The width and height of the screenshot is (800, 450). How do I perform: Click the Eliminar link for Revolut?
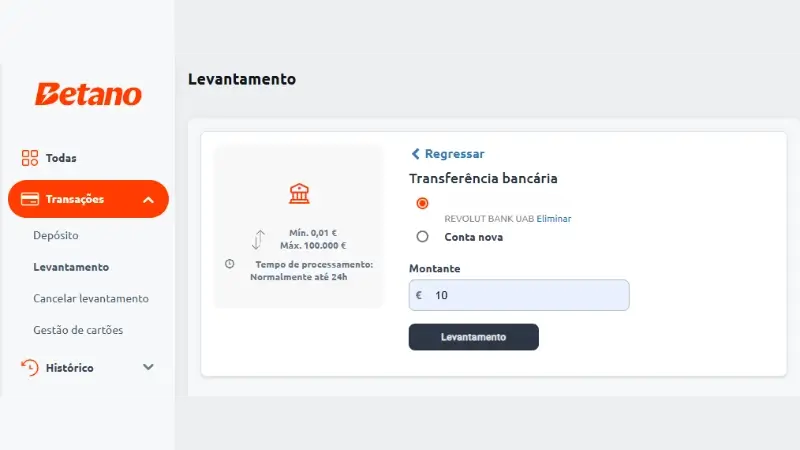click(554, 218)
